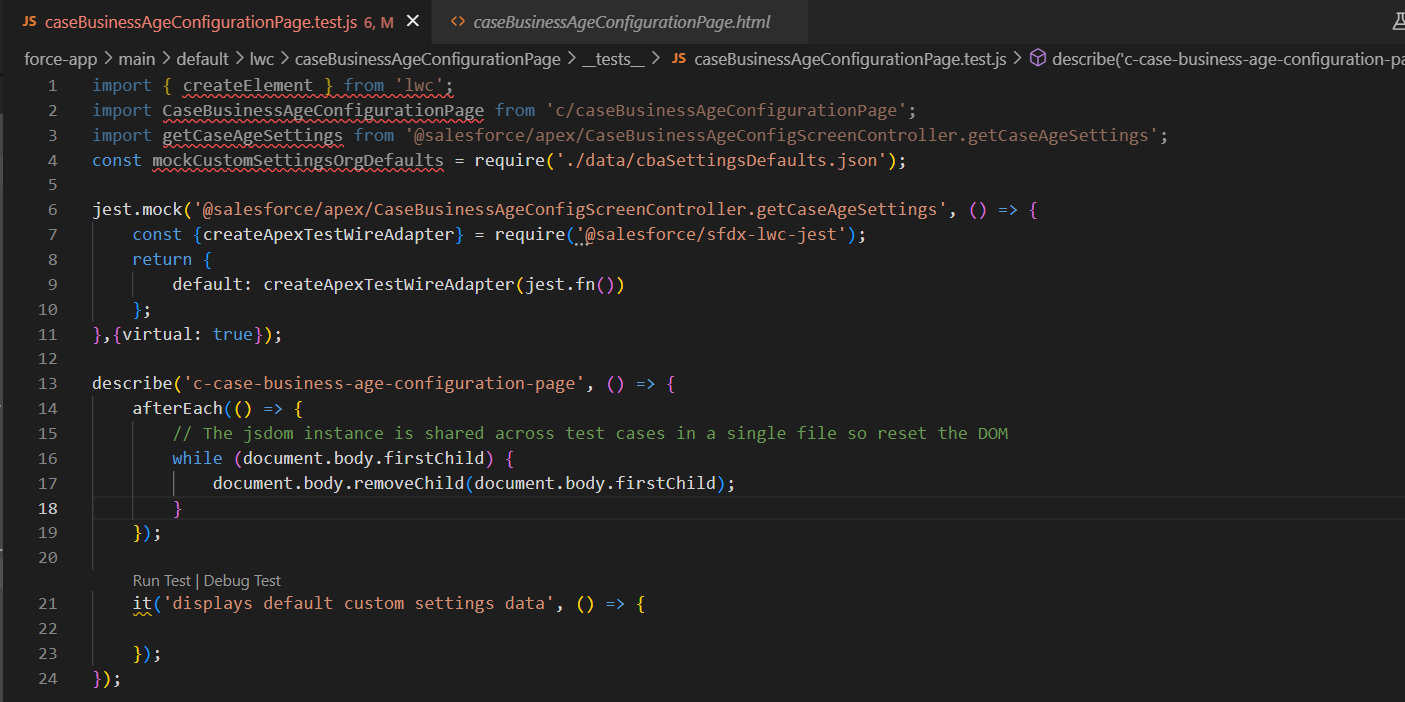The width and height of the screenshot is (1405, 702).
Task: Click line number 13 in gutter
Action: coord(48,384)
